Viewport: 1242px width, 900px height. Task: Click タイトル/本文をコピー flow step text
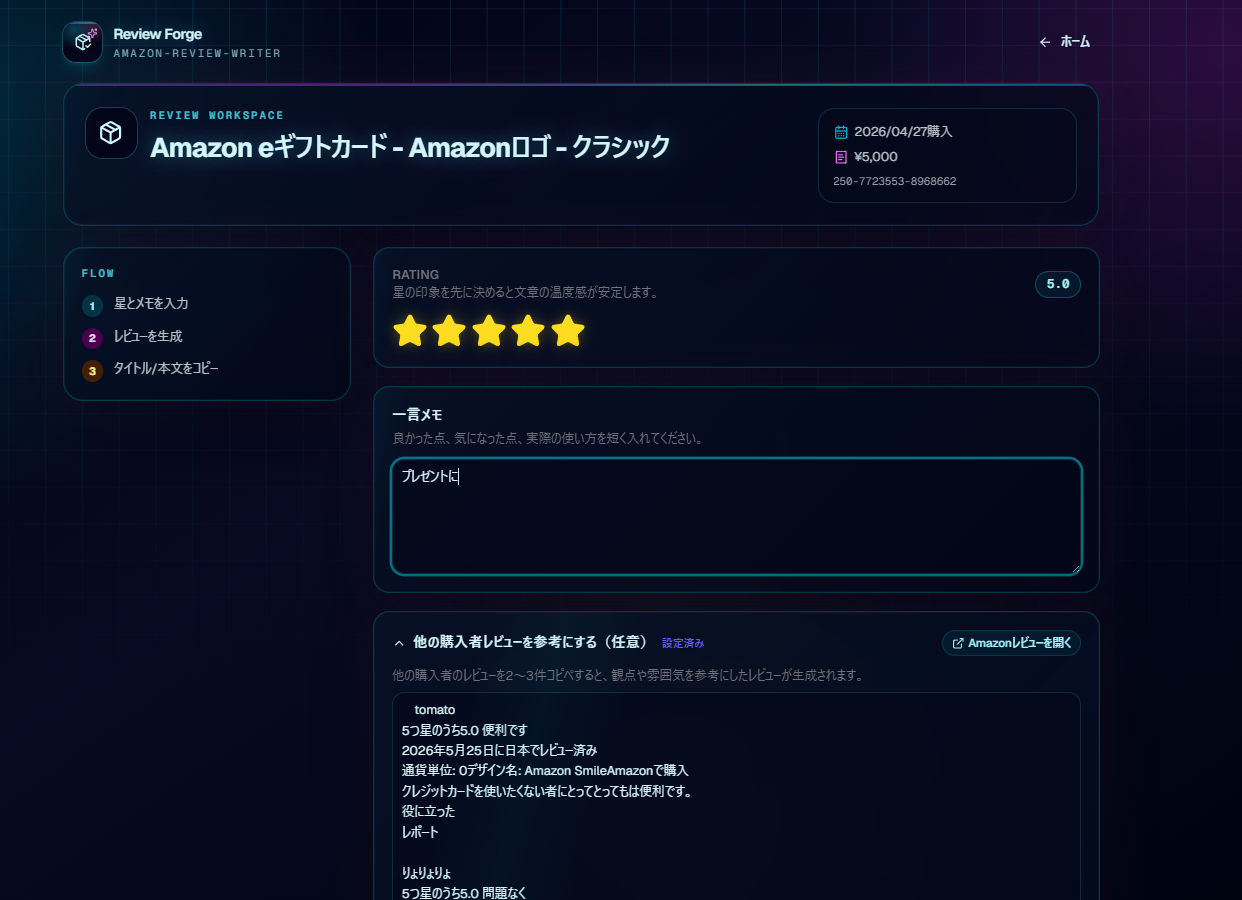[x=166, y=369]
